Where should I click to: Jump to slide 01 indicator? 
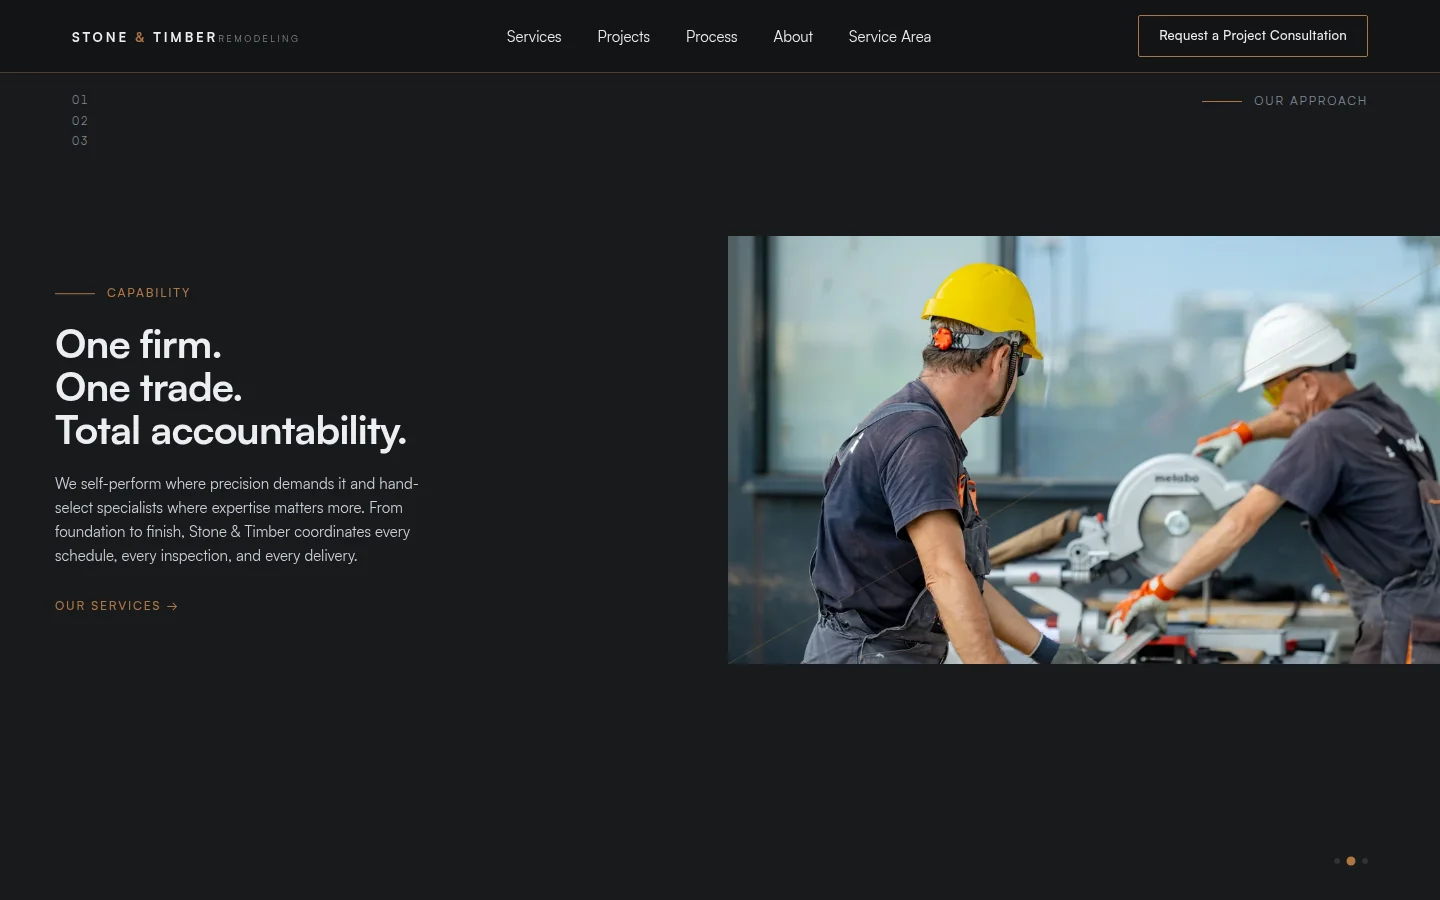pyautogui.click(x=80, y=100)
